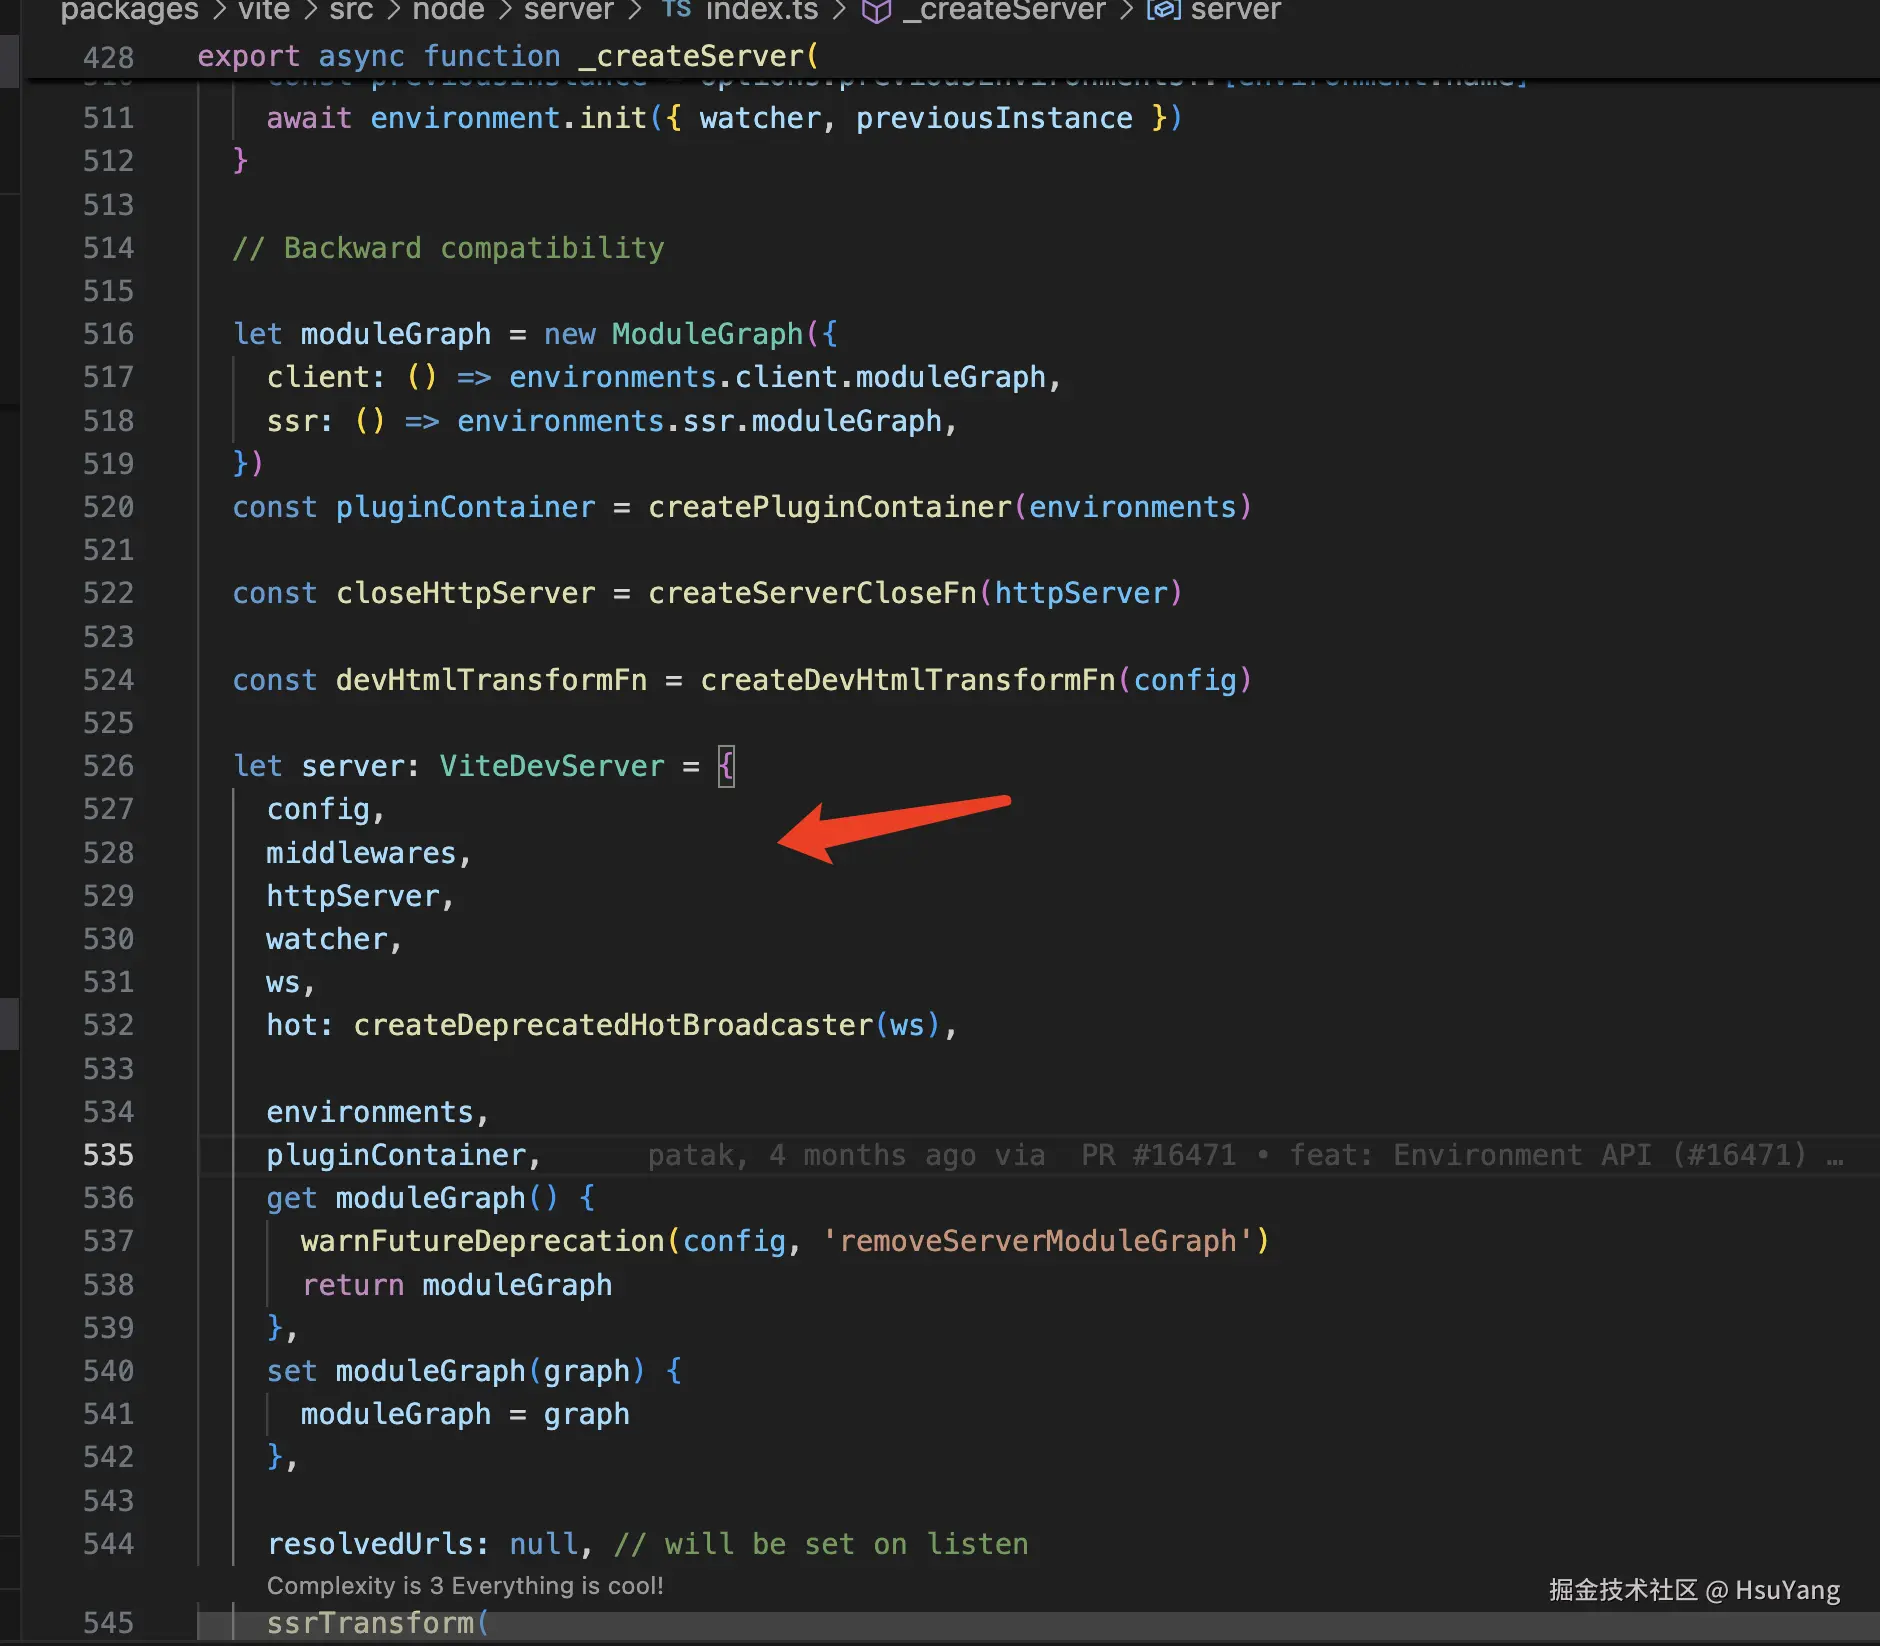Viewport: 1880px width, 1646px height.
Task: Click the warnFutureDeprecation call
Action: tap(483, 1241)
